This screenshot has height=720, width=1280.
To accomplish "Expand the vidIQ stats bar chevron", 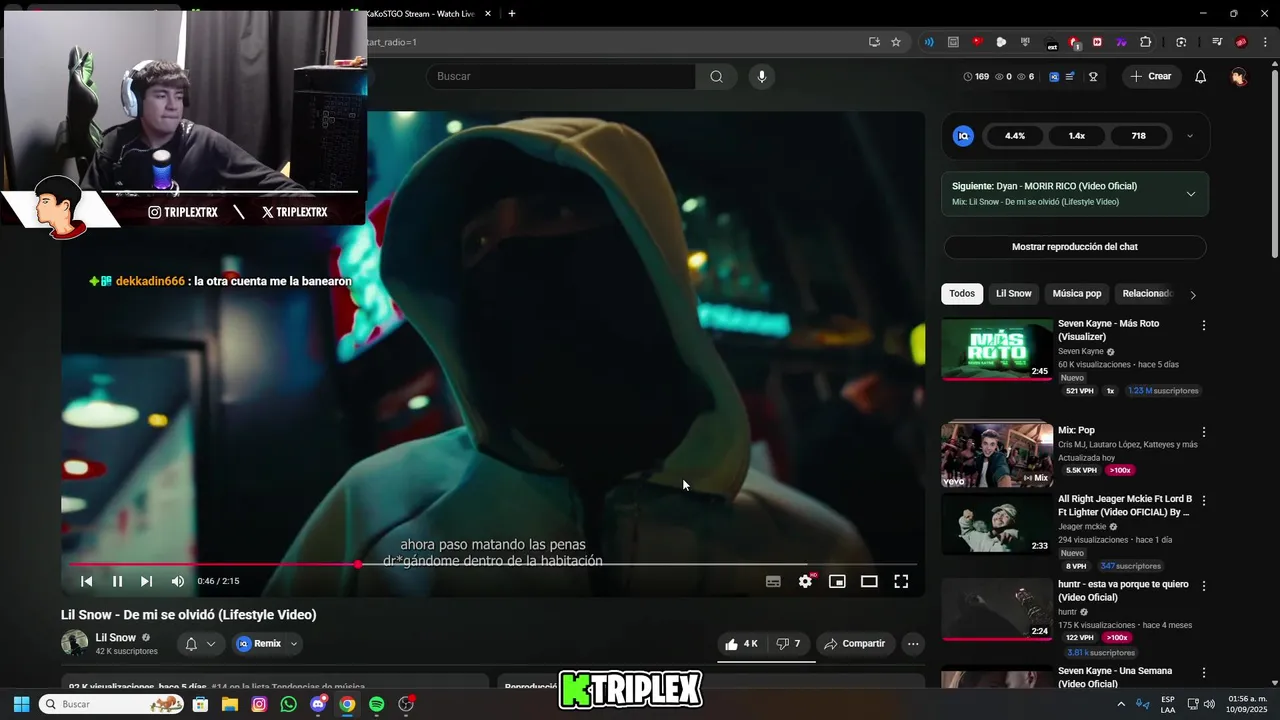I will pos(1189,136).
